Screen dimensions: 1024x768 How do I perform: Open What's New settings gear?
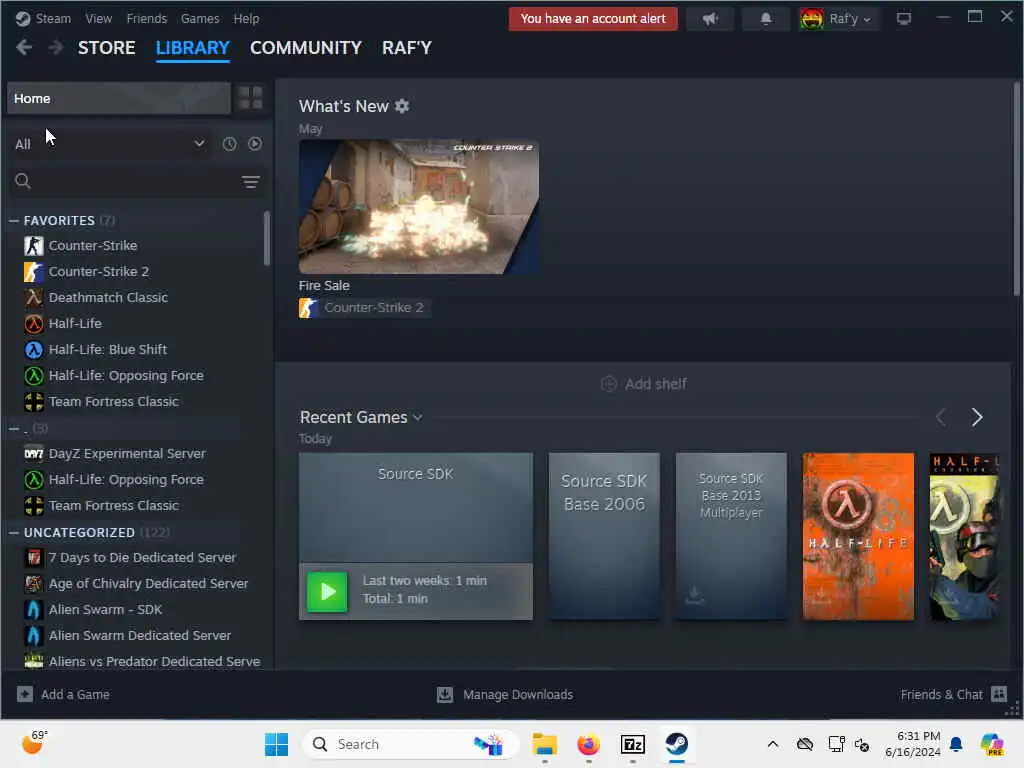coord(402,106)
